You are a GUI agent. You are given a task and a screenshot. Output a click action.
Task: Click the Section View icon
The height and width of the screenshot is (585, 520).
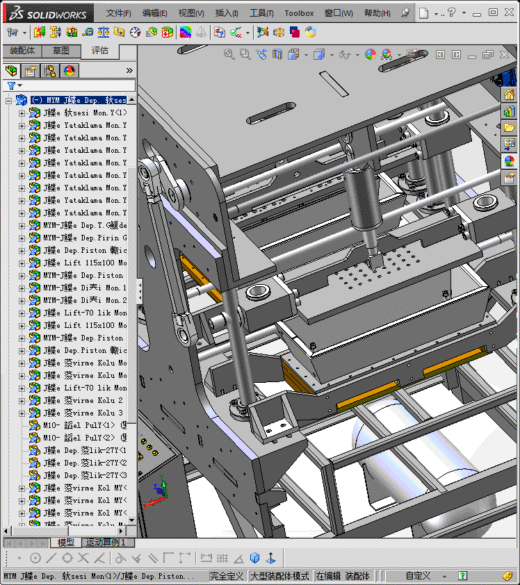[277, 54]
